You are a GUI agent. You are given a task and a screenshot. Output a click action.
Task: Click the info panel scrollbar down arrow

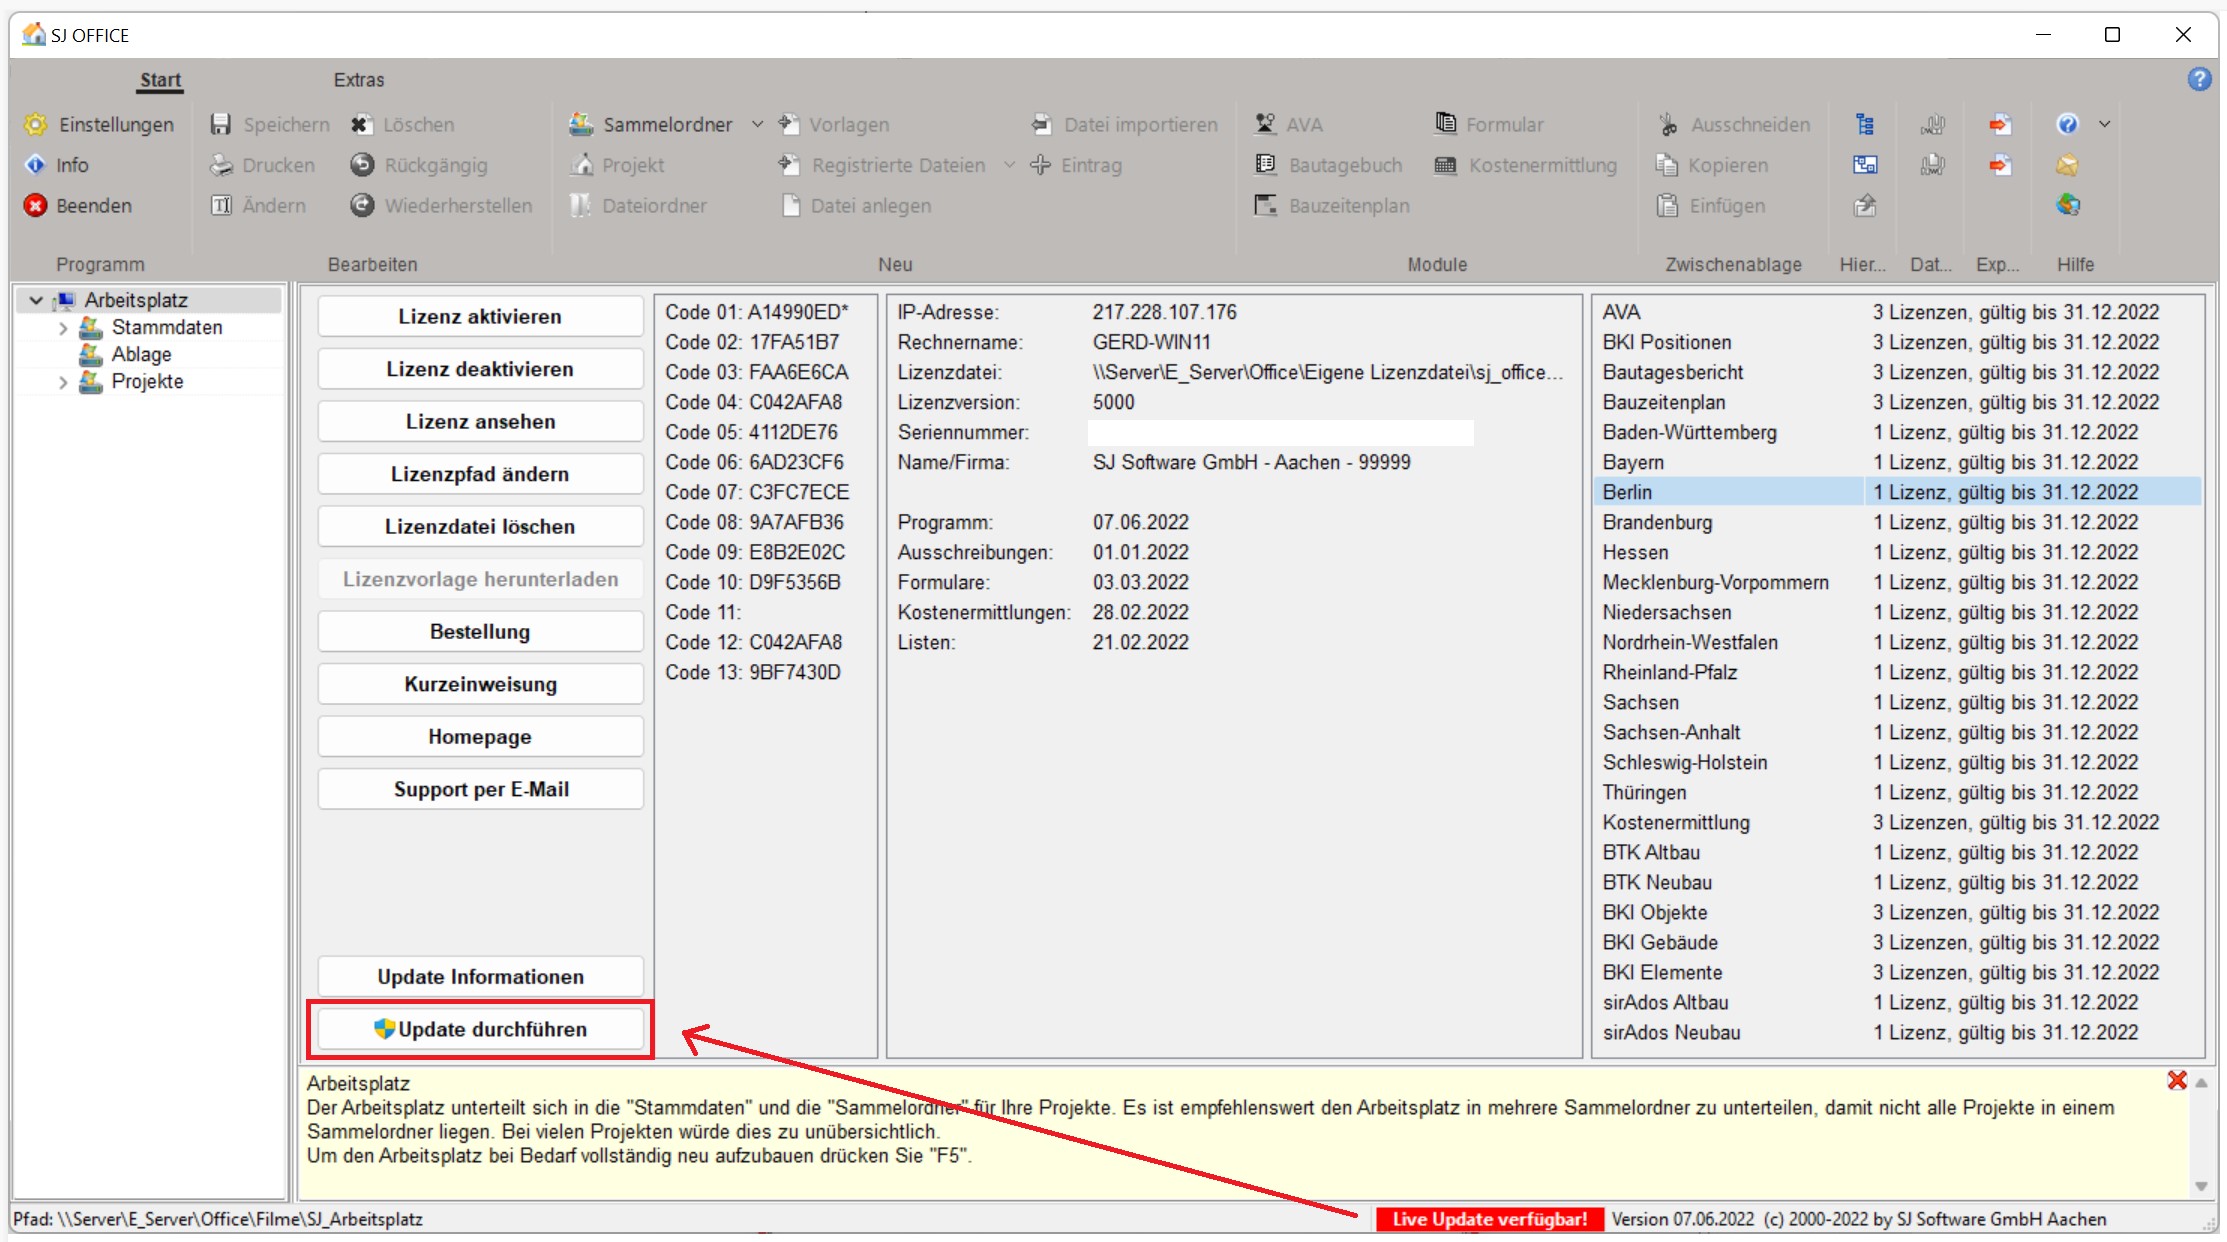click(2201, 1186)
